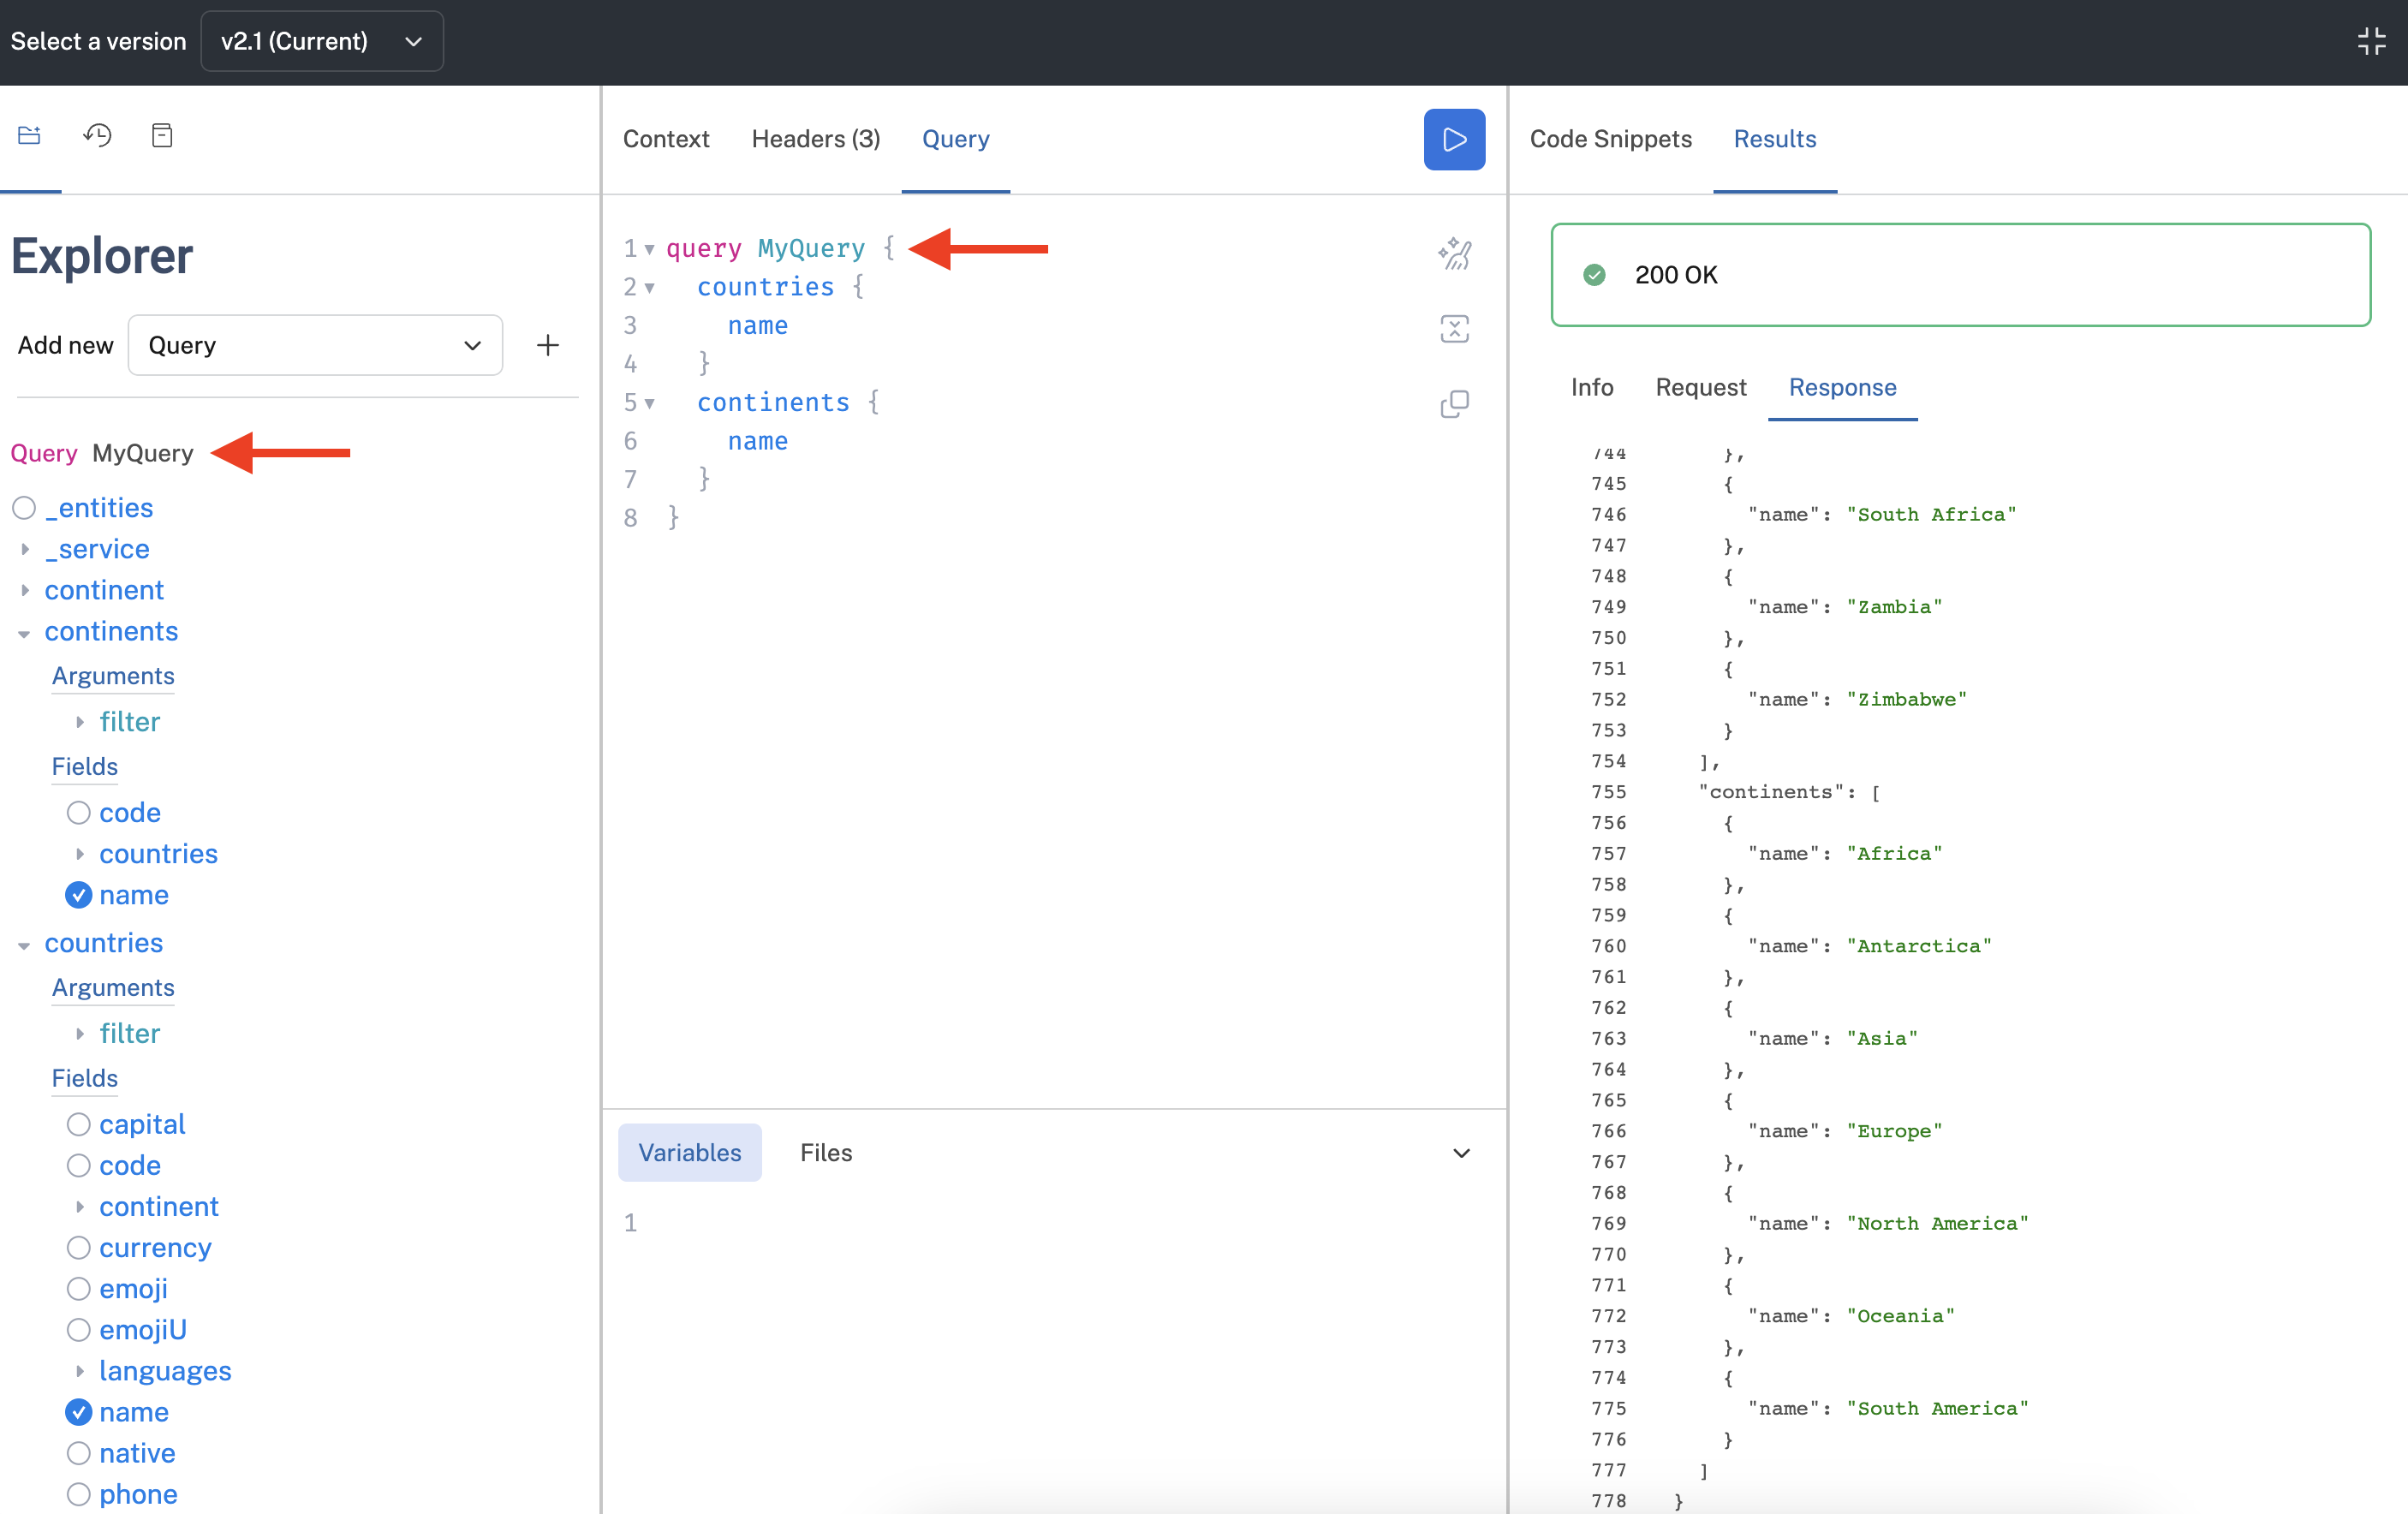This screenshot has height=1514, width=2408.
Task: Click the History (clock) icon
Action: click(x=98, y=134)
